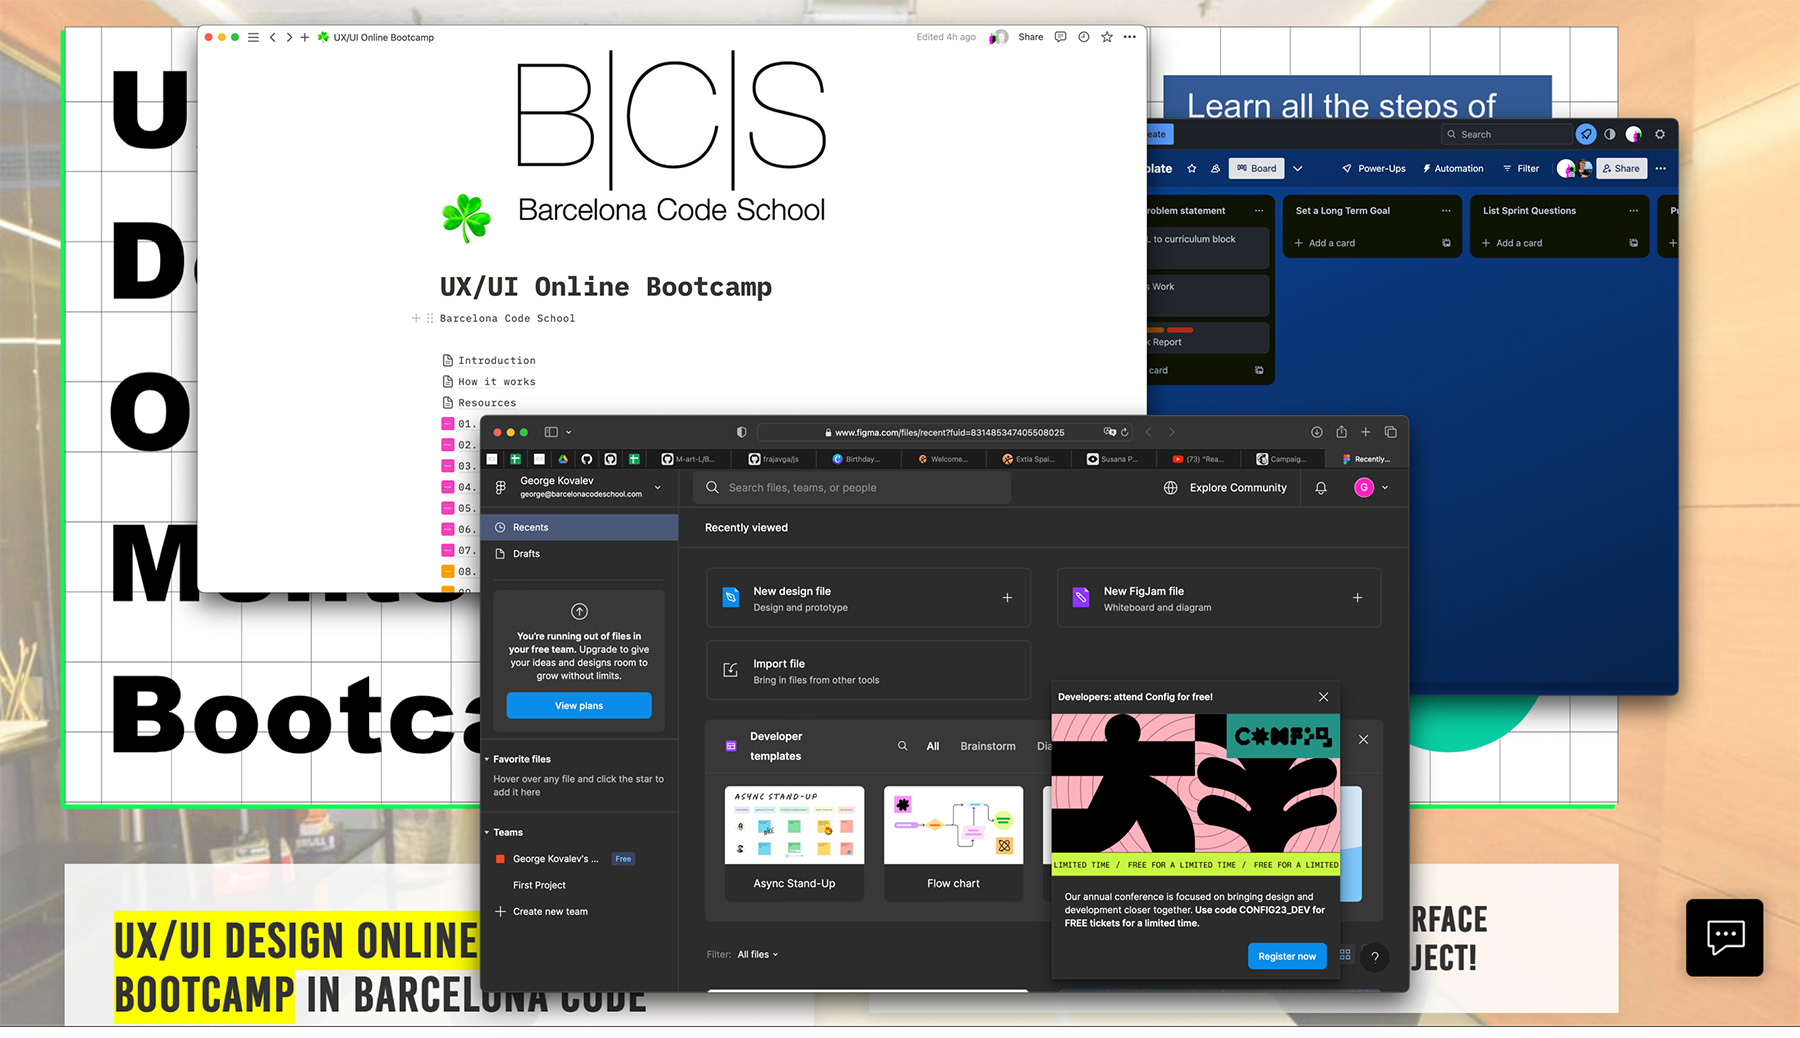Open Trello workspace visibility icon

point(1215,168)
